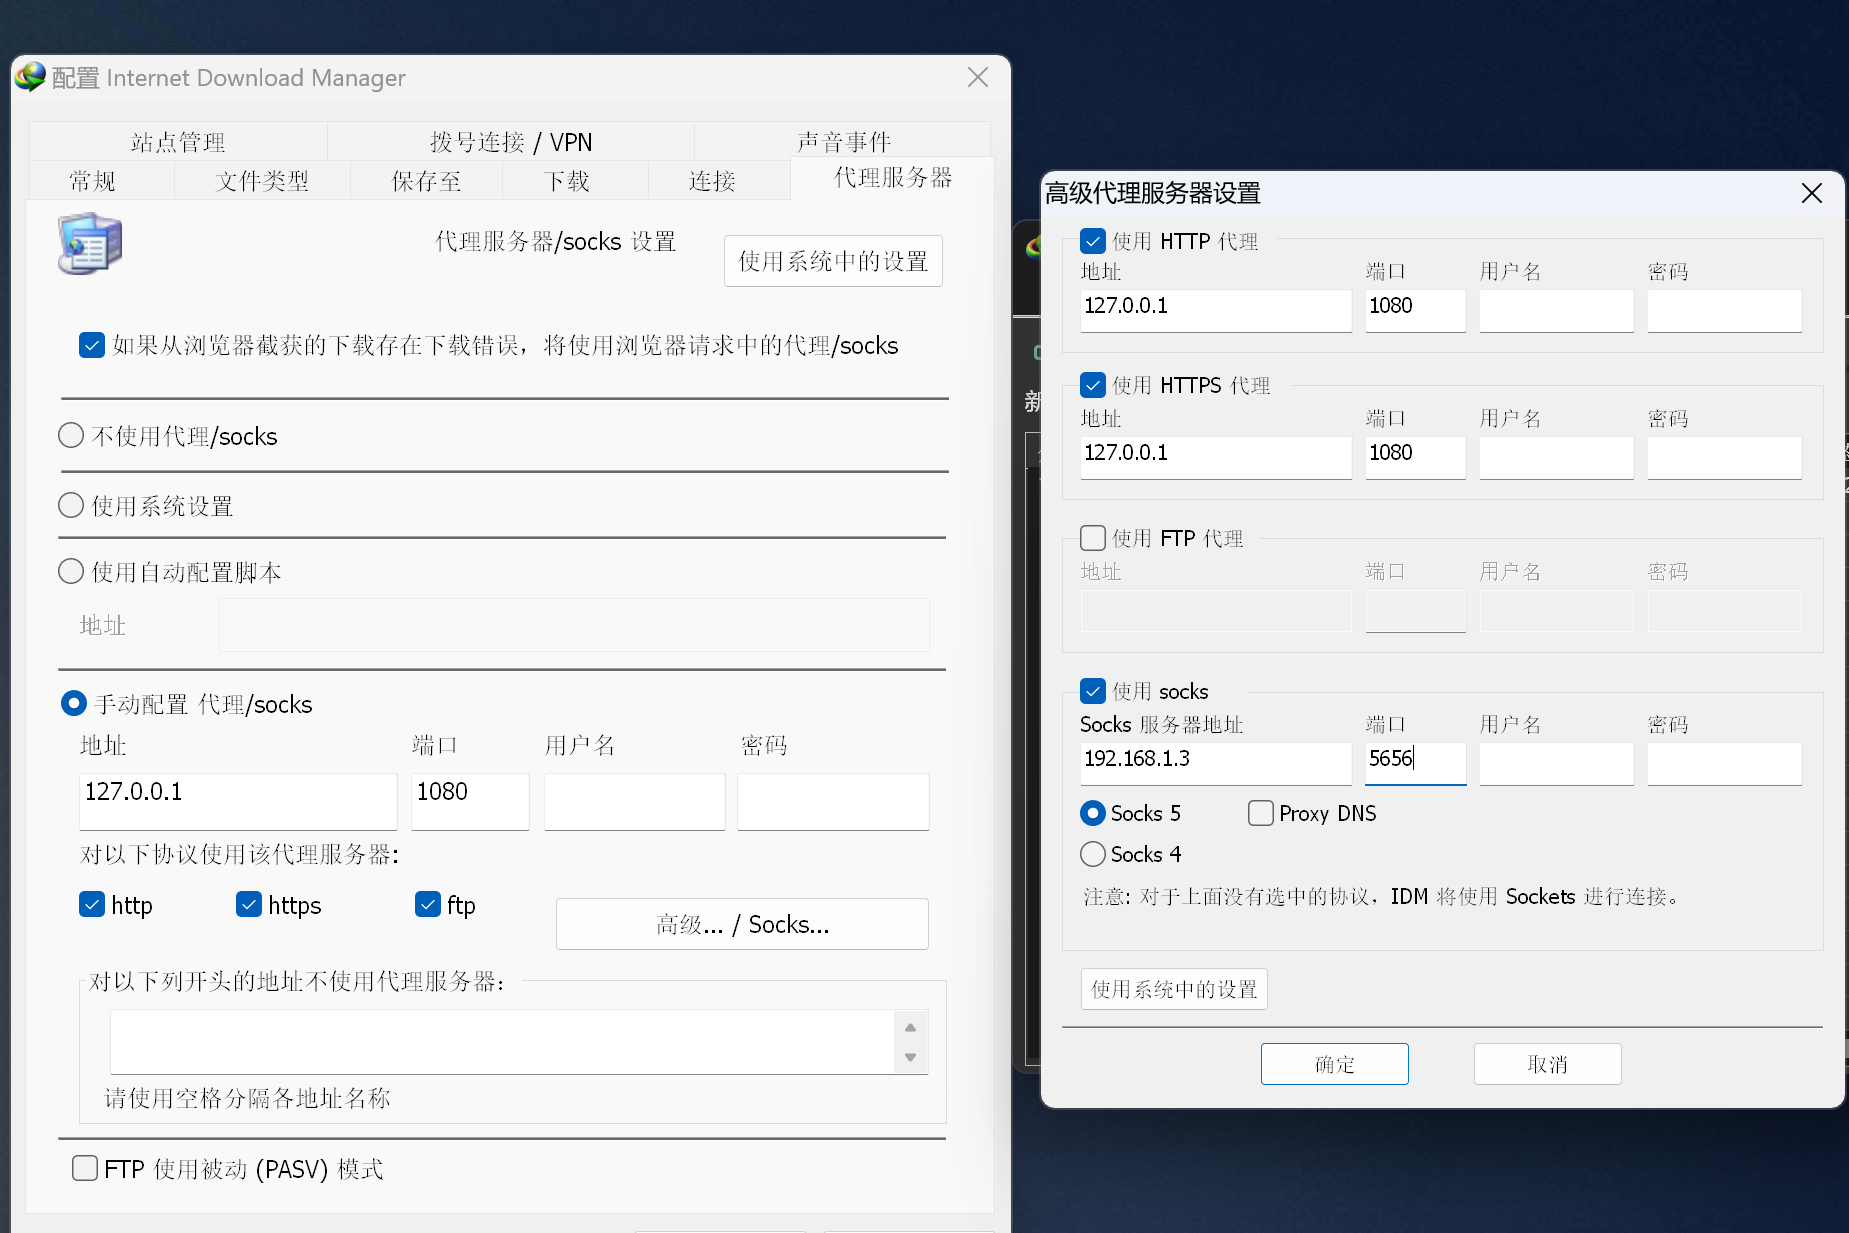Image resolution: width=1849 pixels, height=1233 pixels.
Task: Close the 配置 Internet Download Manager window
Action: (x=978, y=77)
